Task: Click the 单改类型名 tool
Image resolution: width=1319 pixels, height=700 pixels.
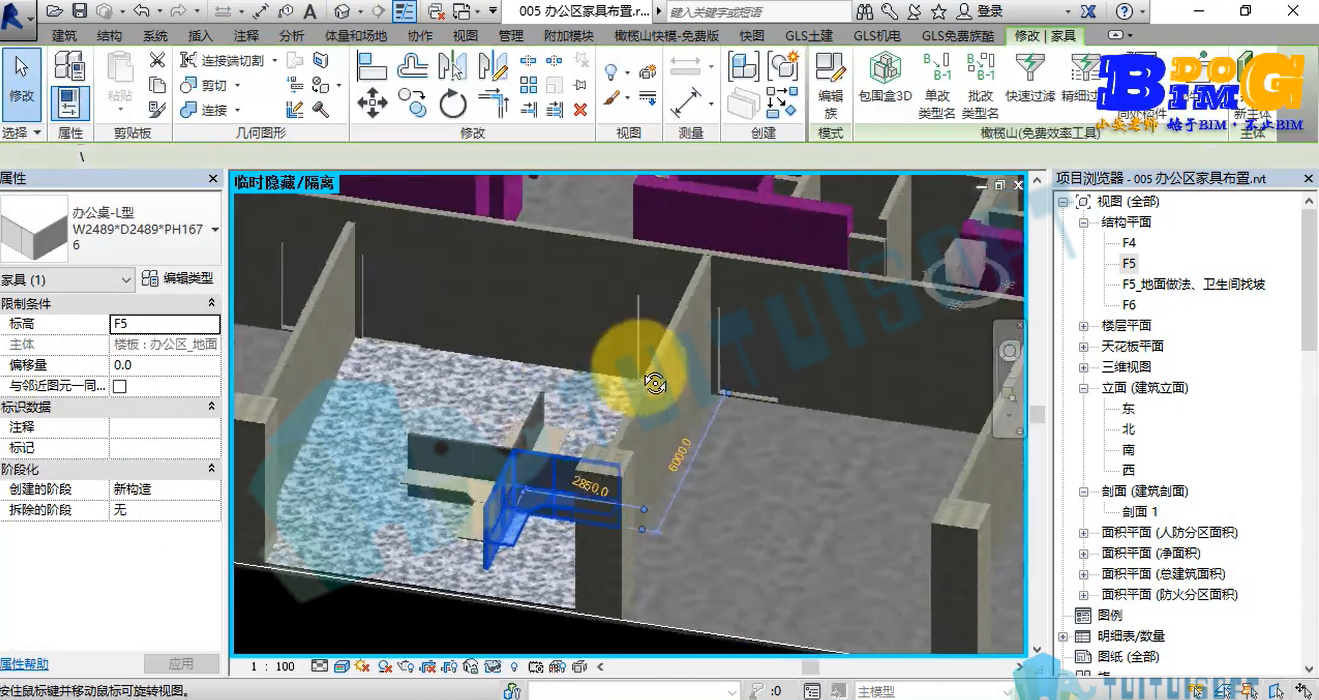Action: (x=936, y=85)
